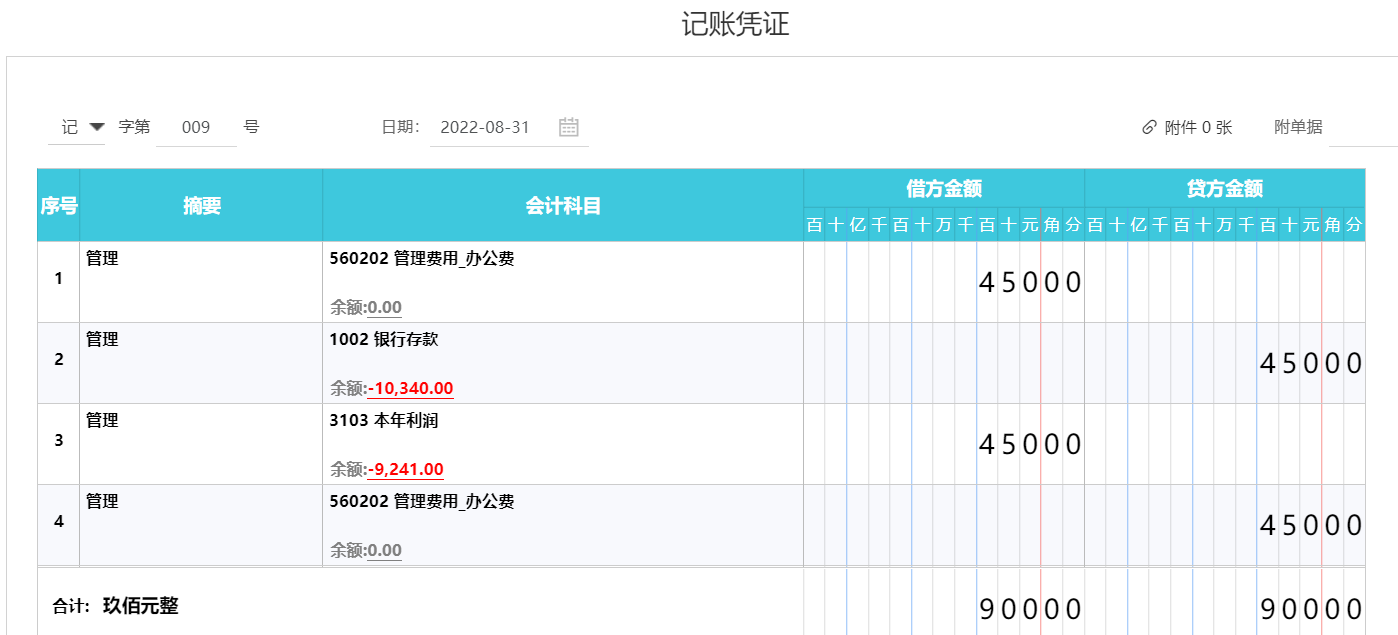Screen dimensions: 1398x635
Task: Edit the voucher number 009 field
Action: [196, 128]
